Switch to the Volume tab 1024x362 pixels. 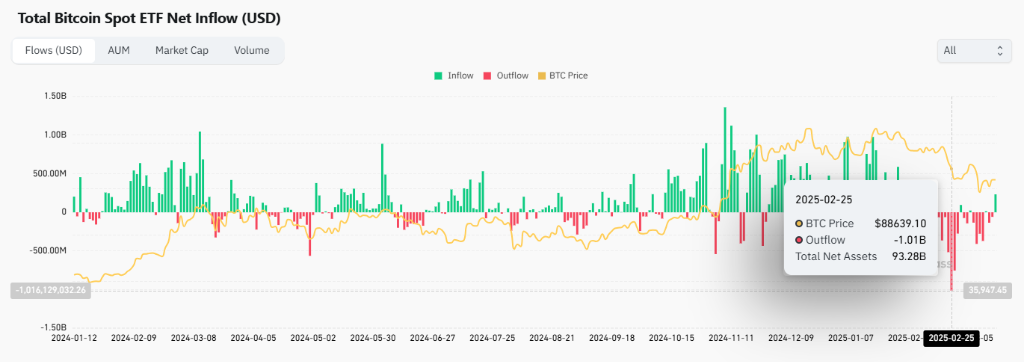(x=251, y=50)
